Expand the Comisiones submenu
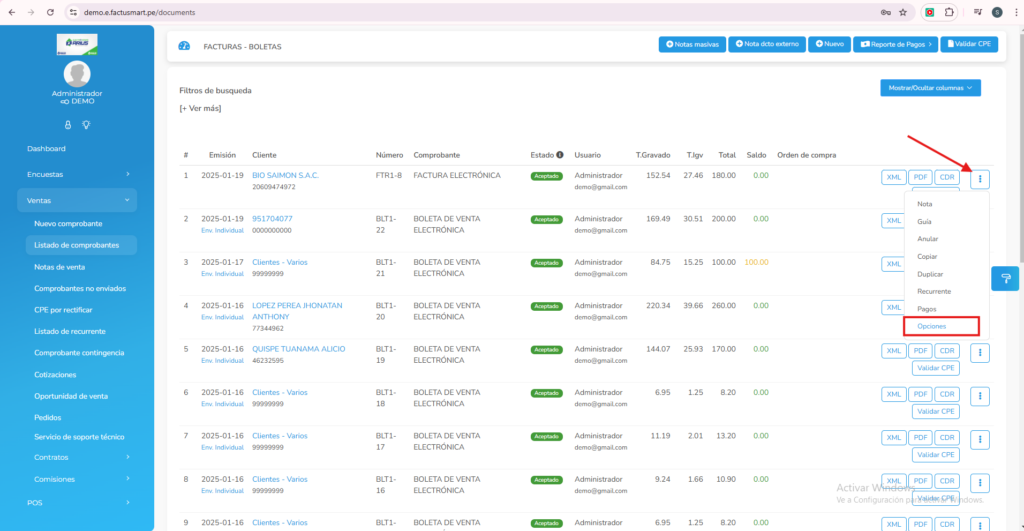The width and height of the screenshot is (1024, 531). click(82, 479)
